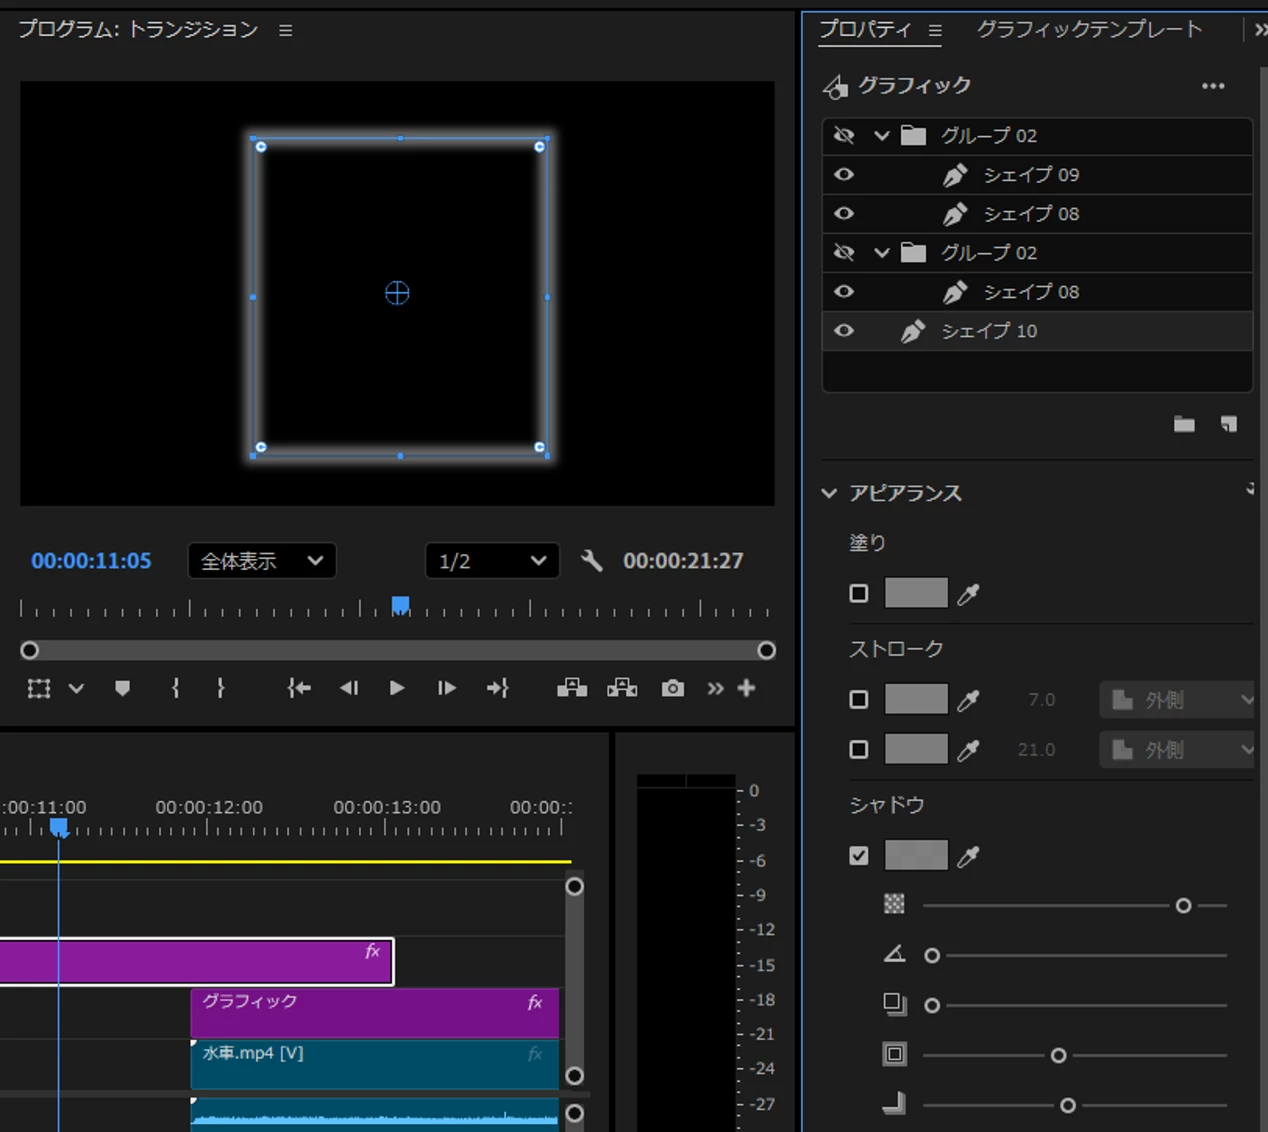Viewport: 1268px width, 1132px height.
Task: Select the プログラム: トランジション panel tab
Action: 138,30
